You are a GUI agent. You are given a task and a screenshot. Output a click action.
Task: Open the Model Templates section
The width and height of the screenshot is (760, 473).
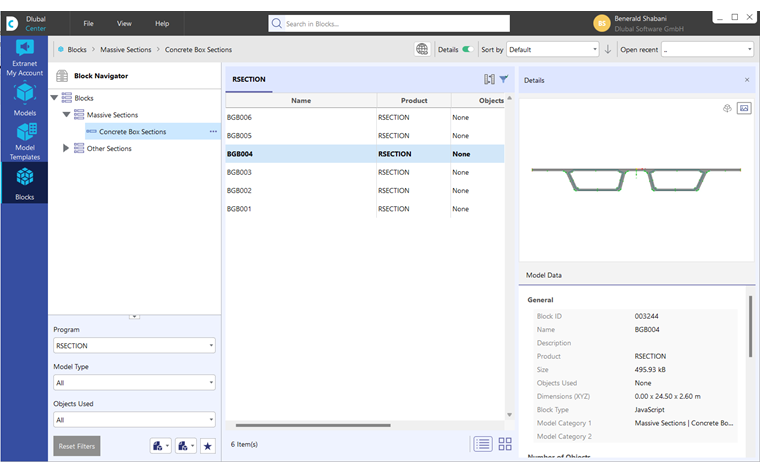click(x=25, y=142)
